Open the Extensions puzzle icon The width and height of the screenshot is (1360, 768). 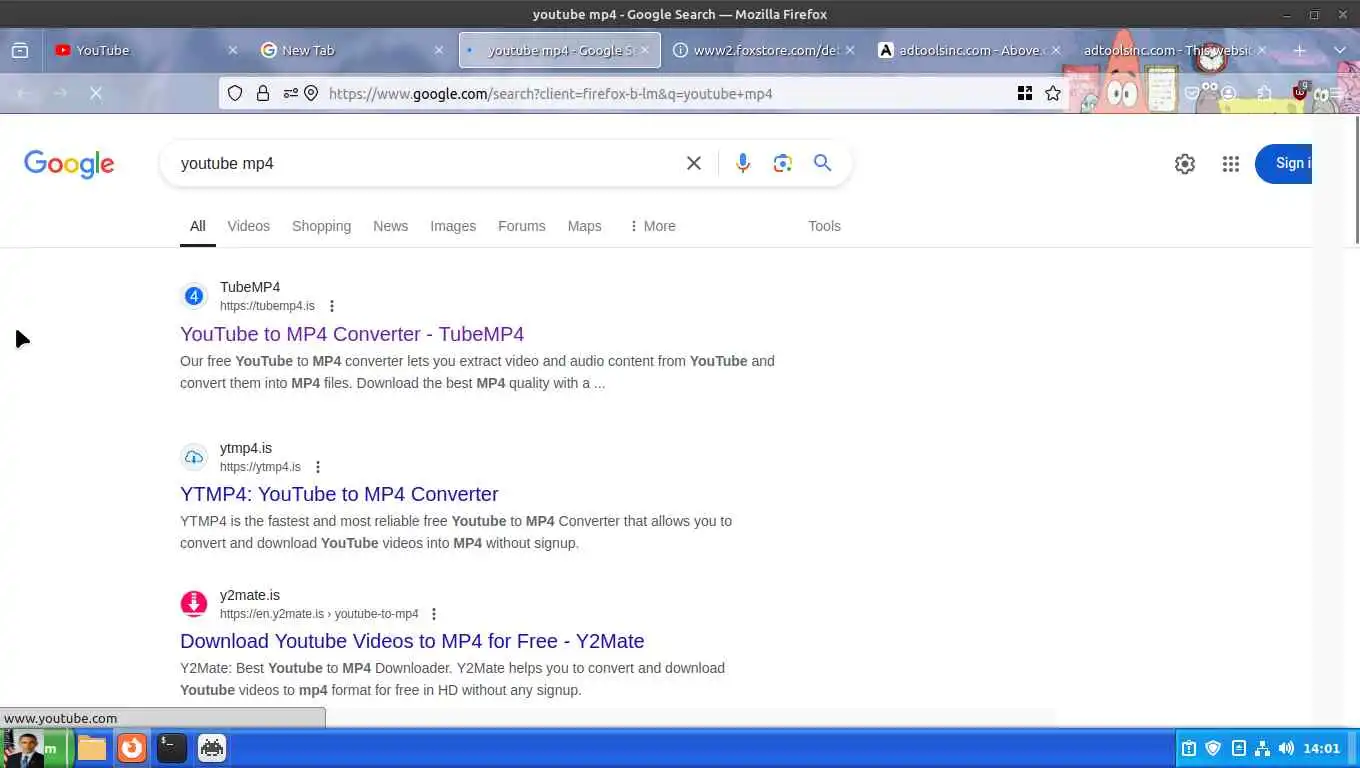point(1265,93)
